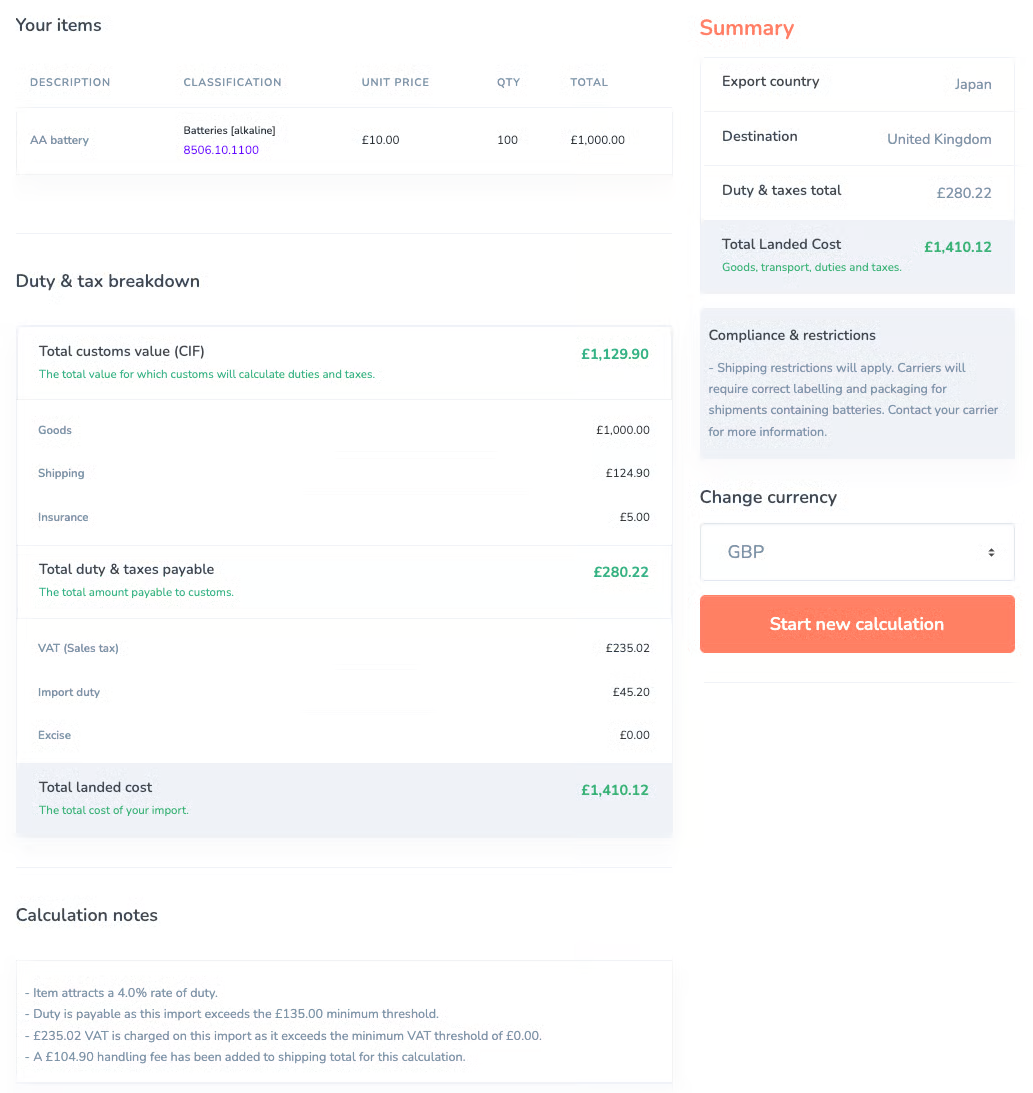Click the Destination United Kingdom value
Screen dimensions: 1033x1093
(939, 139)
